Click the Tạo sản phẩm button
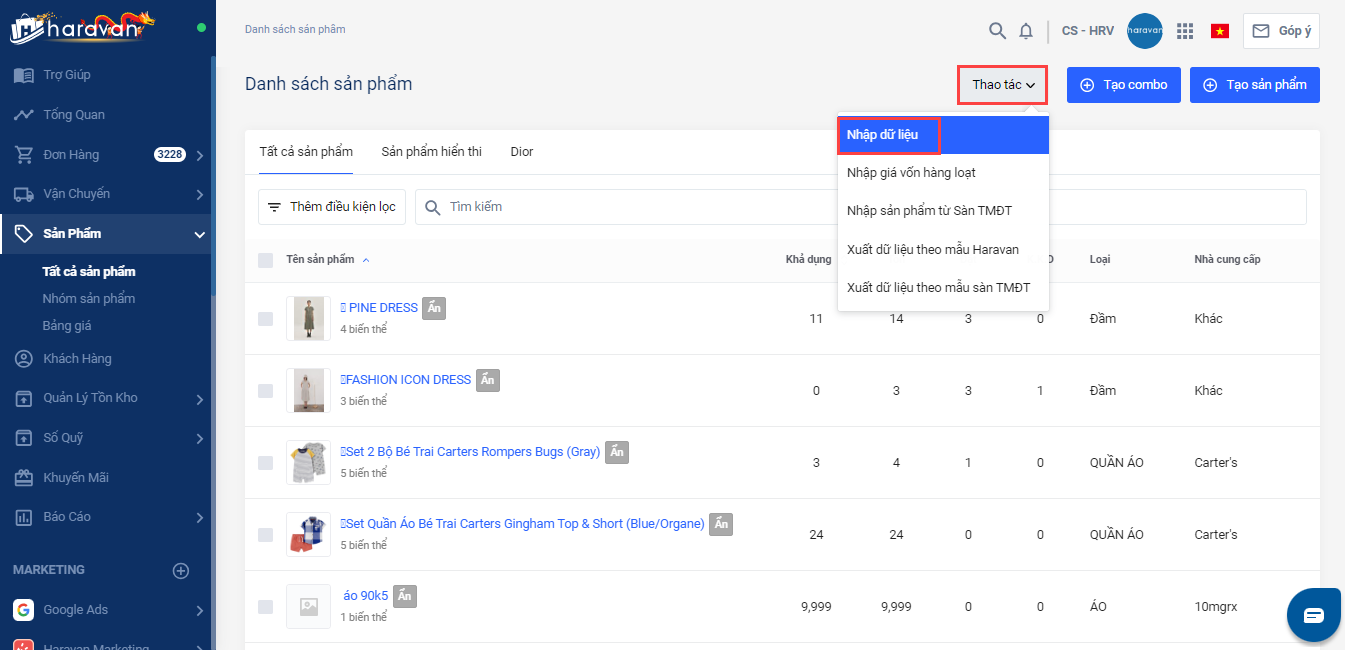Viewport: 1345px width, 650px height. pos(1254,85)
